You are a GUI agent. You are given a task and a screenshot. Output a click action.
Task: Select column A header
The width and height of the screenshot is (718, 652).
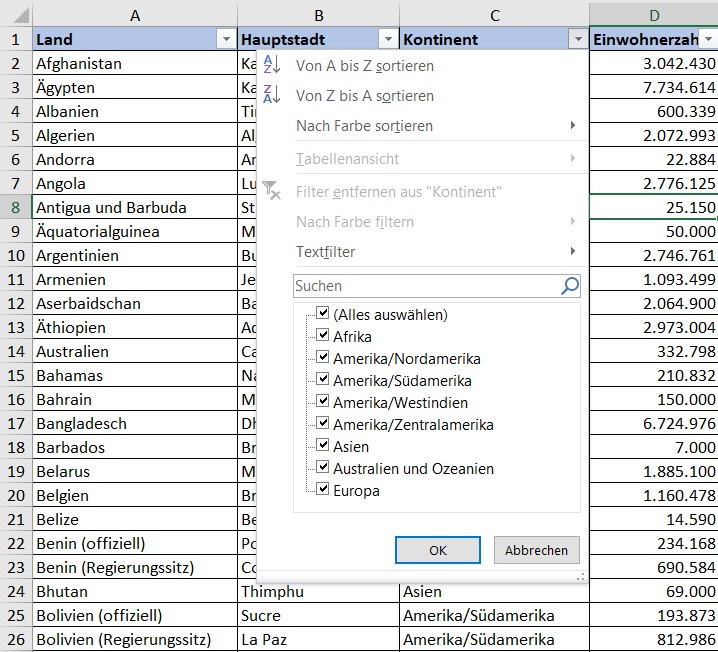(135, 15)
